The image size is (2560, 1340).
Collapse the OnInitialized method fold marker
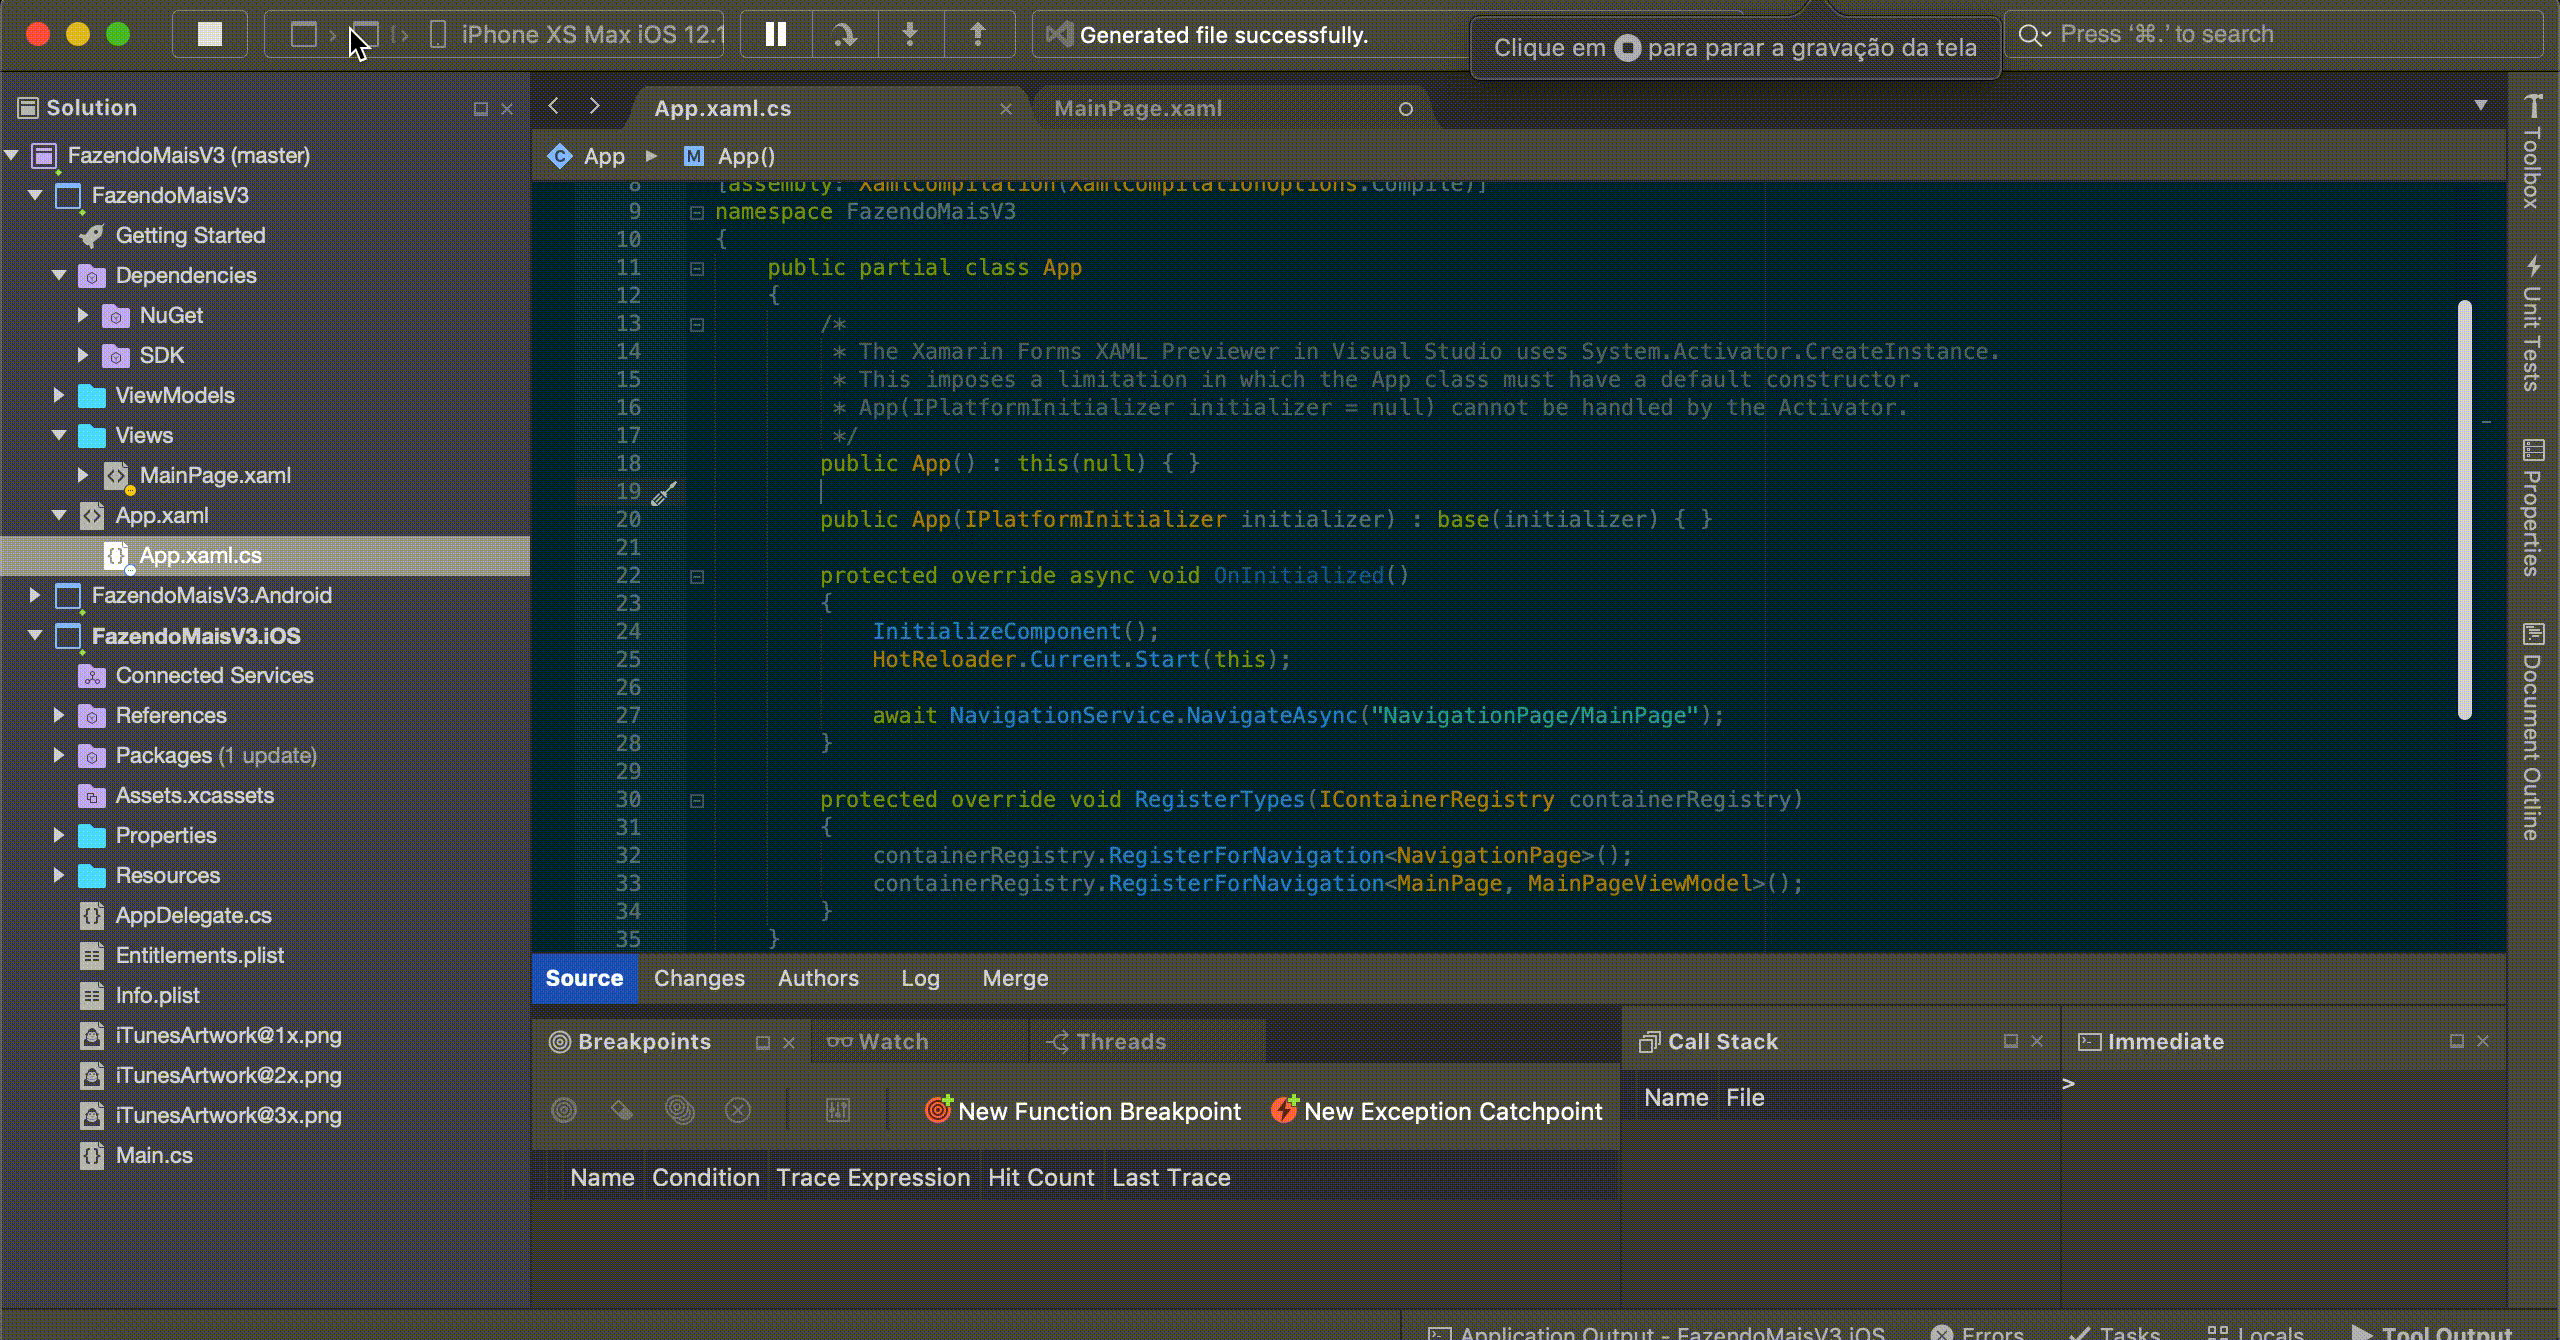697,576
